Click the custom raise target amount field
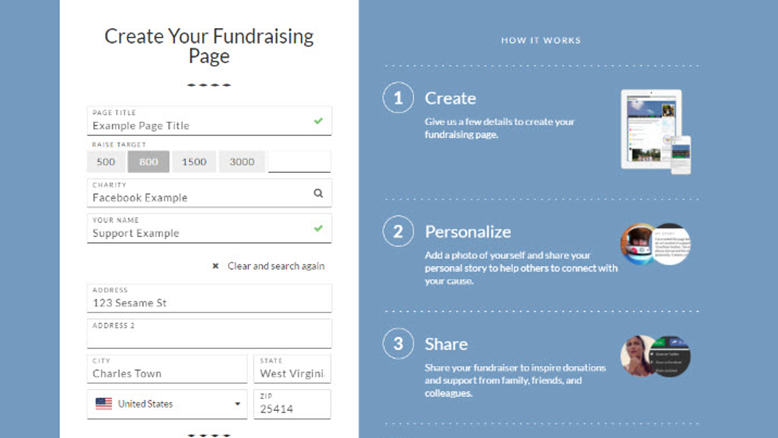 pyautogui.click(x=299, y=162)
